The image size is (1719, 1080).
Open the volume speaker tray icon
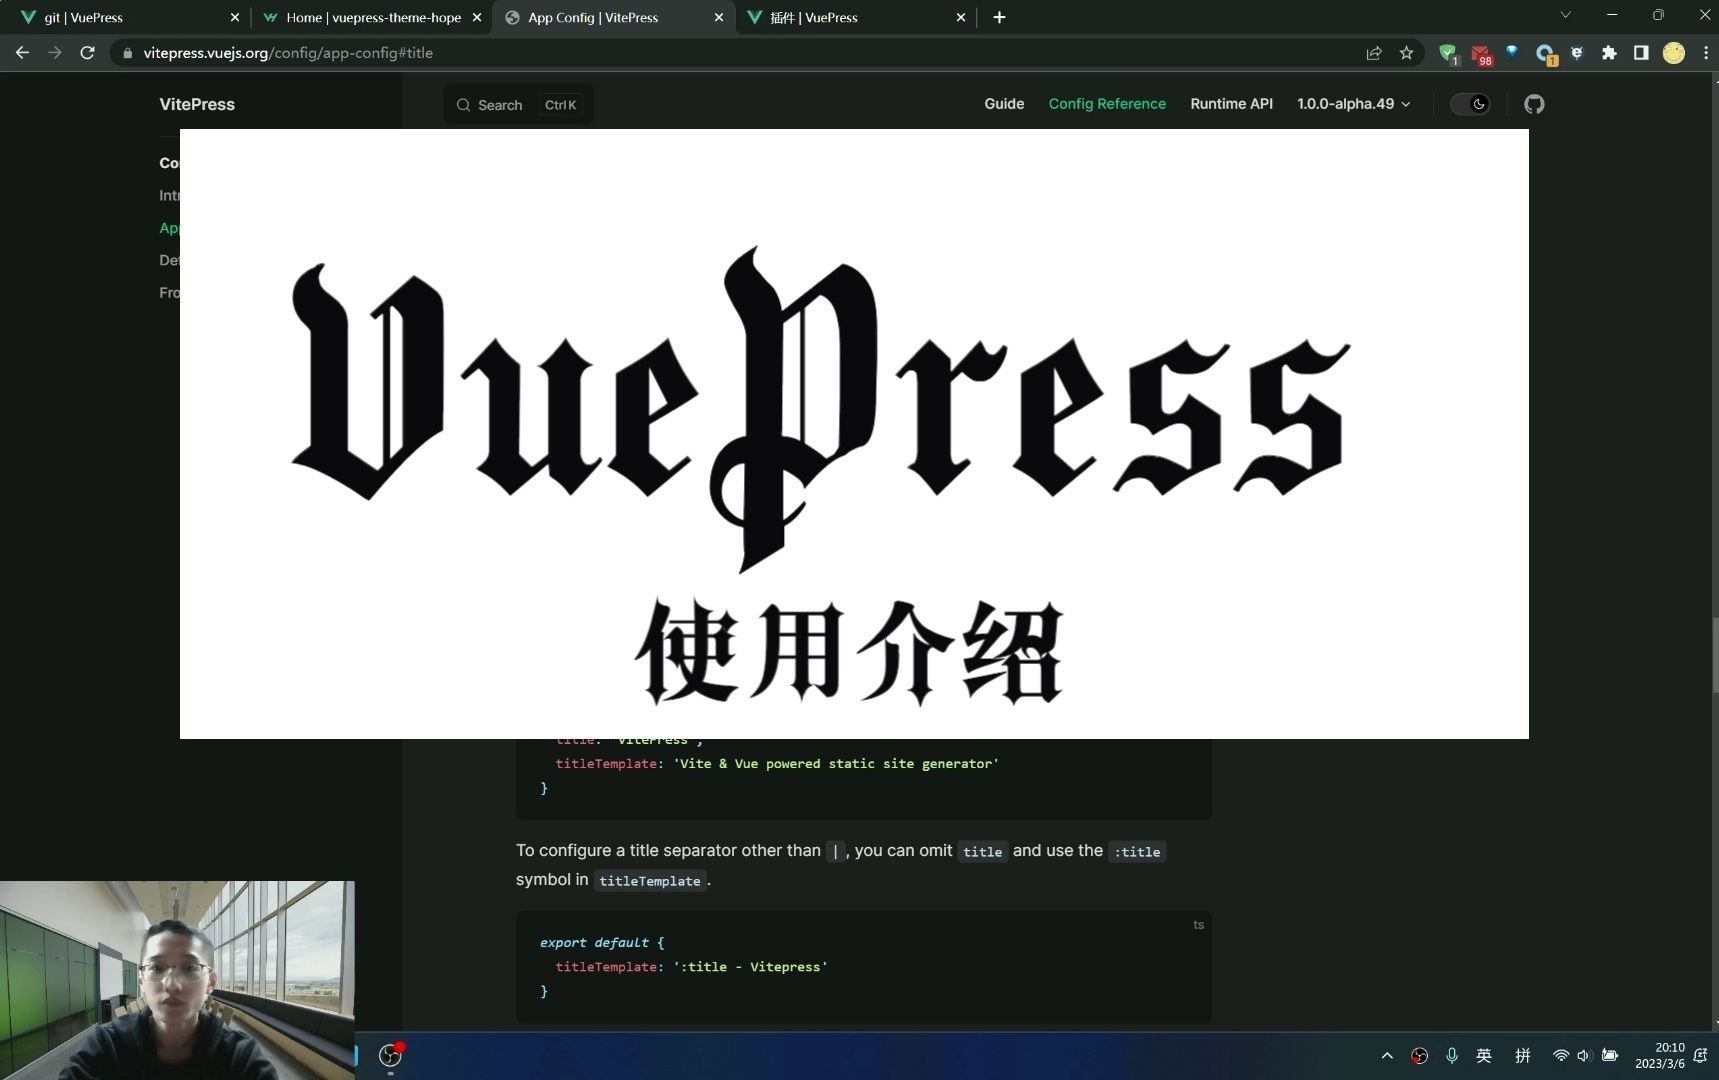1584,1055
